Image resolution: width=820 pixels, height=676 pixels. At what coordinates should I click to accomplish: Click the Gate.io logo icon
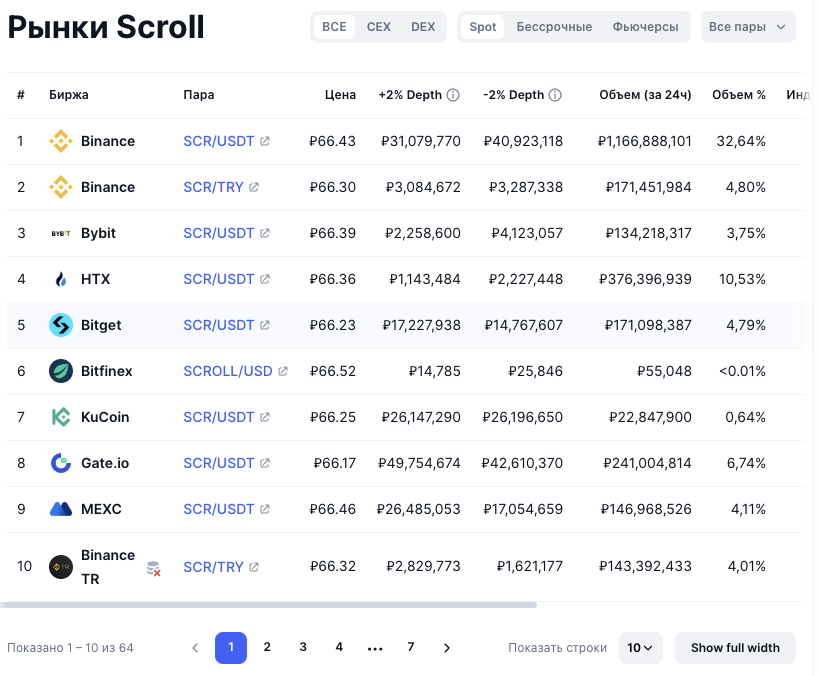click(61, 463)
